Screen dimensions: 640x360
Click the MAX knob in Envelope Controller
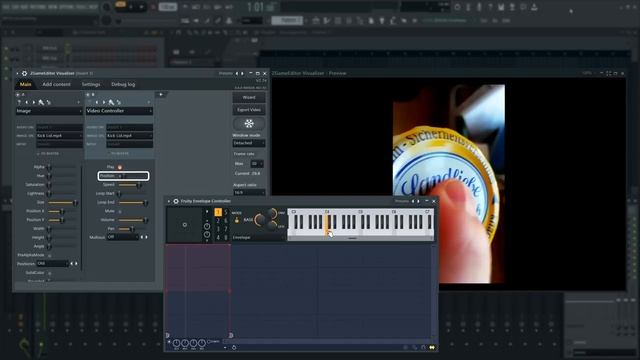pos(272,213)
